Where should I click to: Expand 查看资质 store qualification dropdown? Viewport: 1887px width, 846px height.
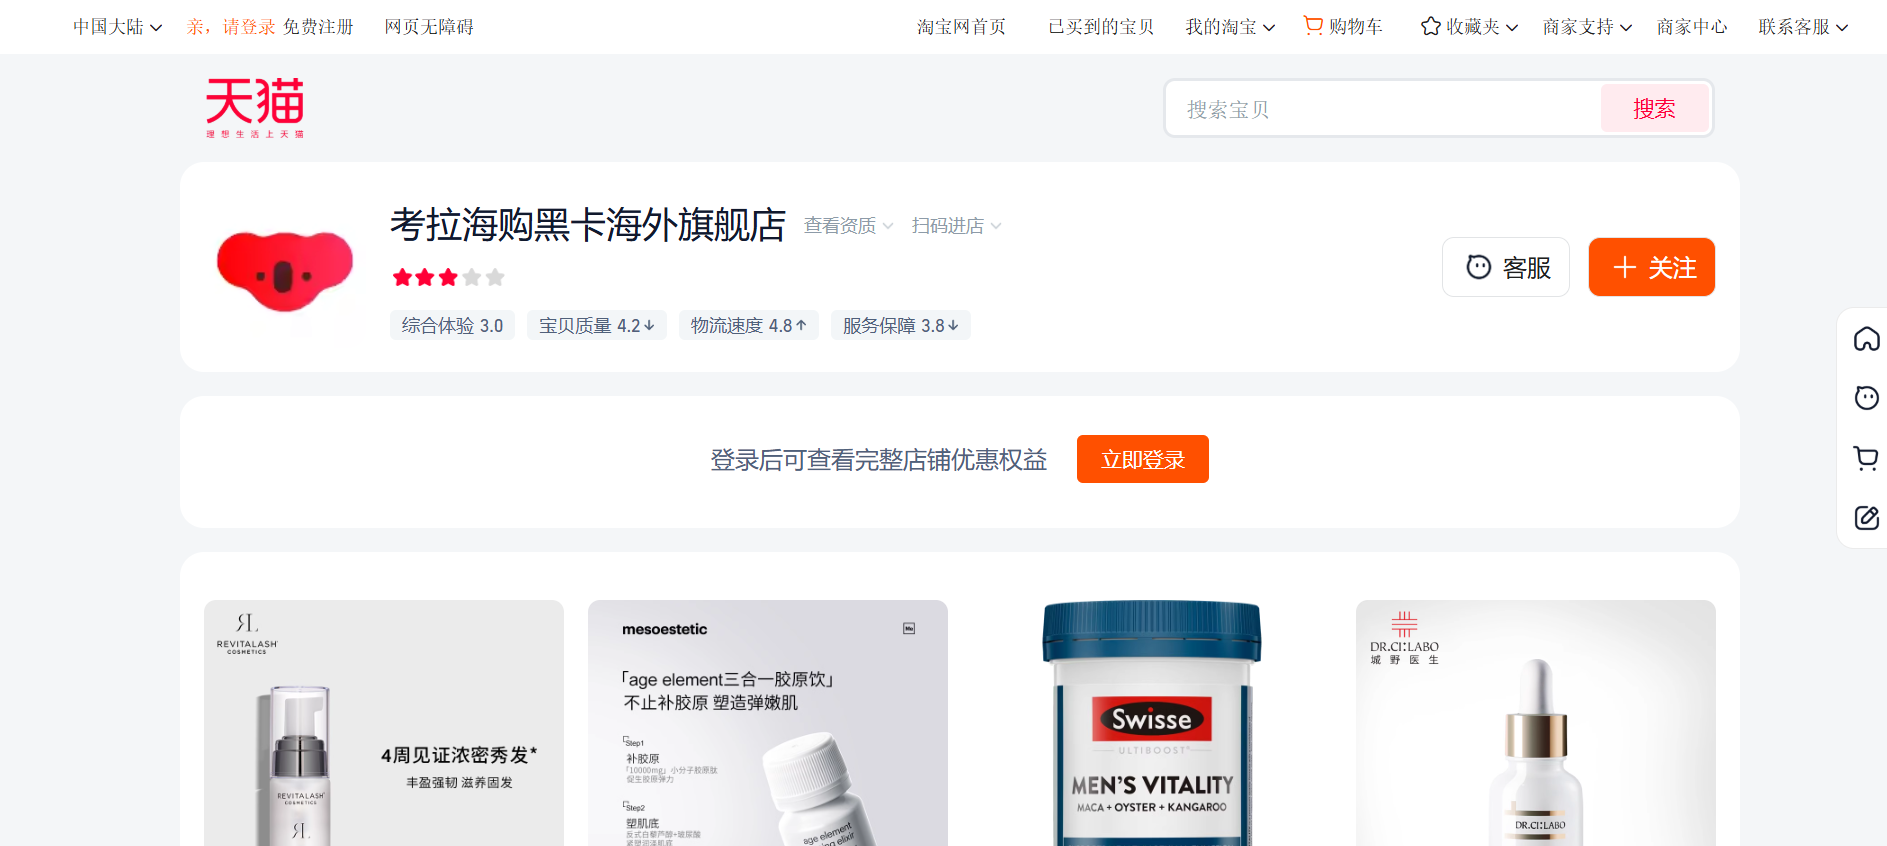click(x=849, y=226)
